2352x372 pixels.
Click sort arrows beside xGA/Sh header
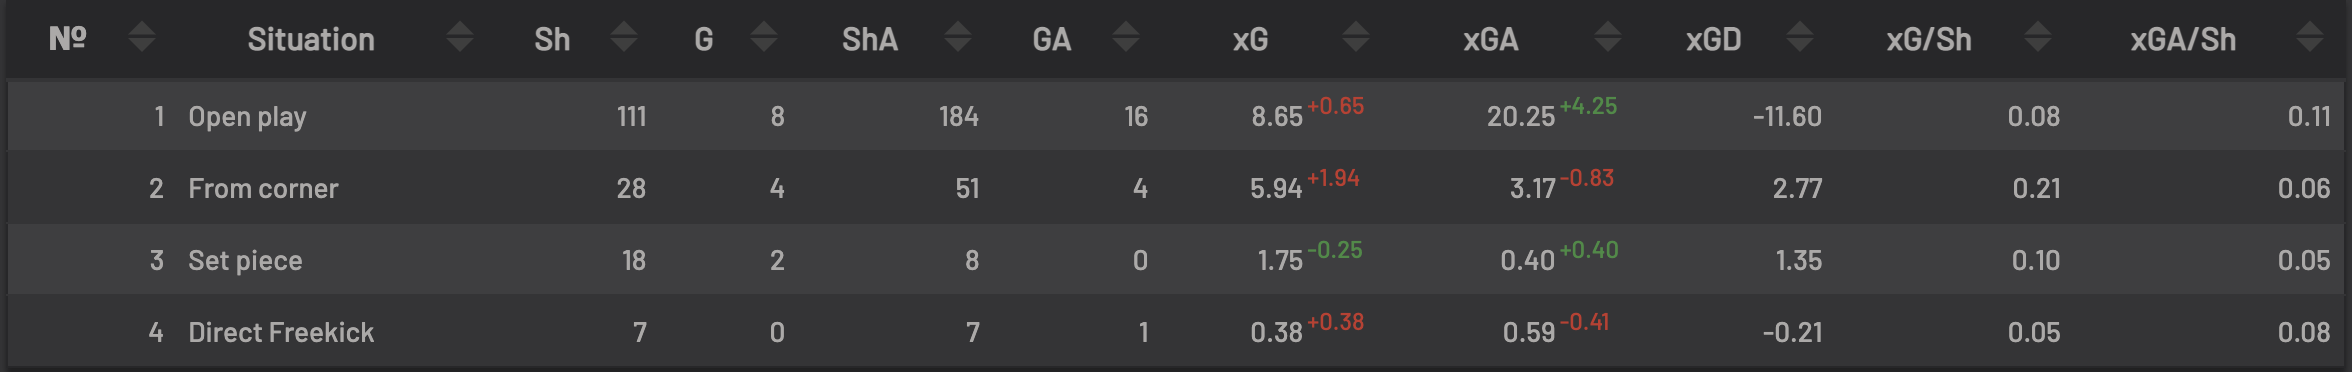click(x=2310, y=38)
